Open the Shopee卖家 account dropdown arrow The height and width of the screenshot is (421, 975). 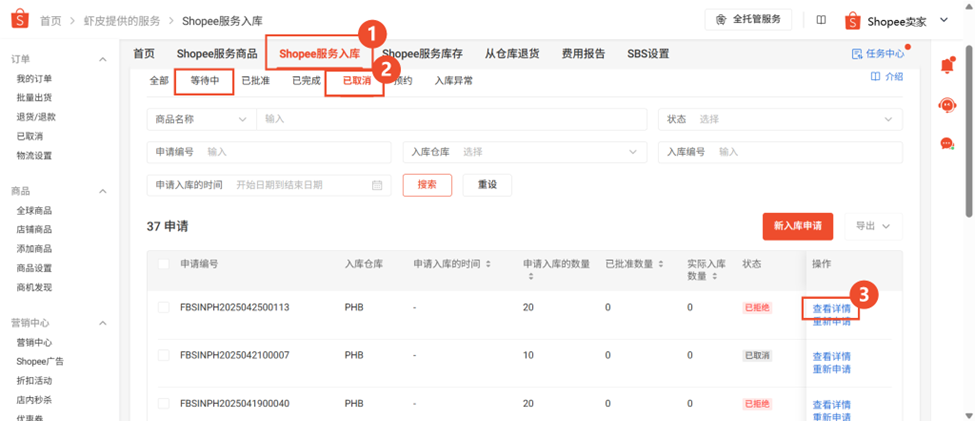coord(943,21)
